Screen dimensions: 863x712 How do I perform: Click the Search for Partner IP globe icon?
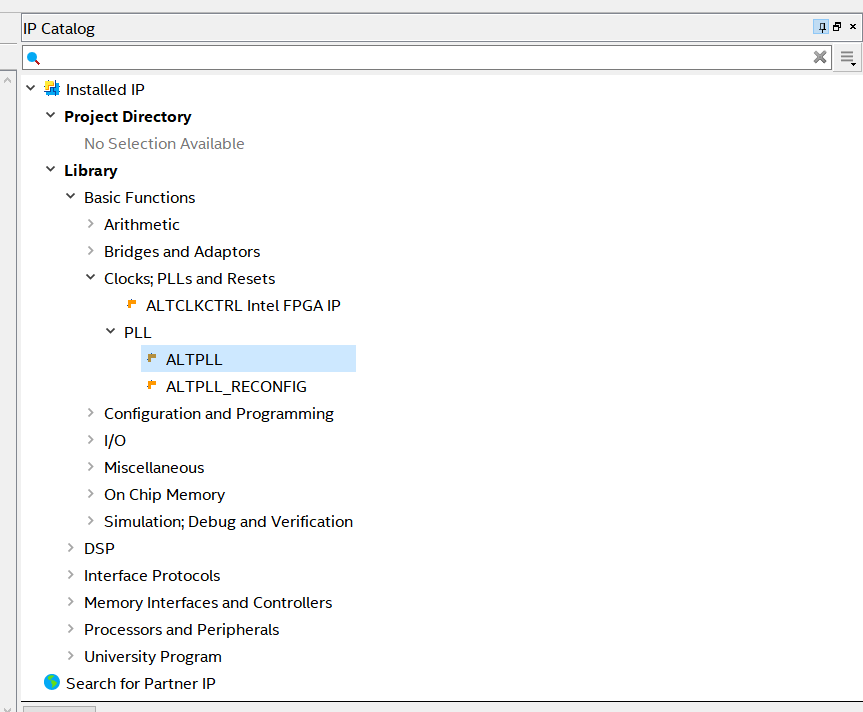(52, 683)
